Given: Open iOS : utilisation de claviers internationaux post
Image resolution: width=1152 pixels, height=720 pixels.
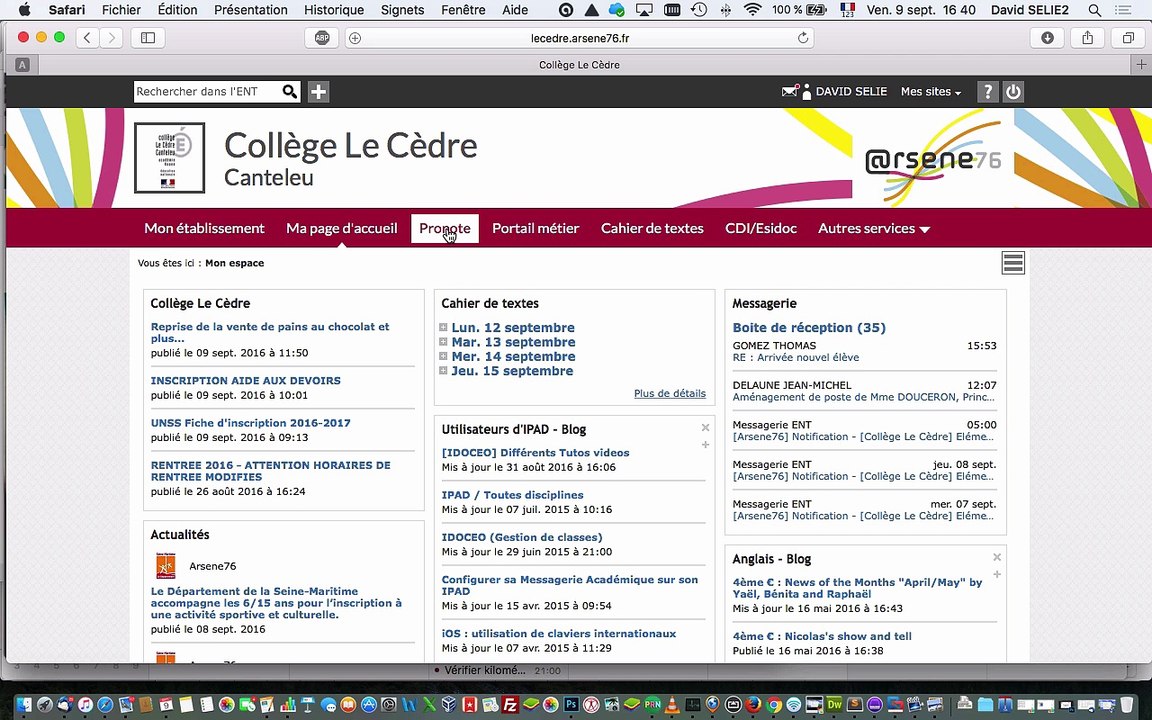Looking at the screenshot, I should click(x=558, y=633).
